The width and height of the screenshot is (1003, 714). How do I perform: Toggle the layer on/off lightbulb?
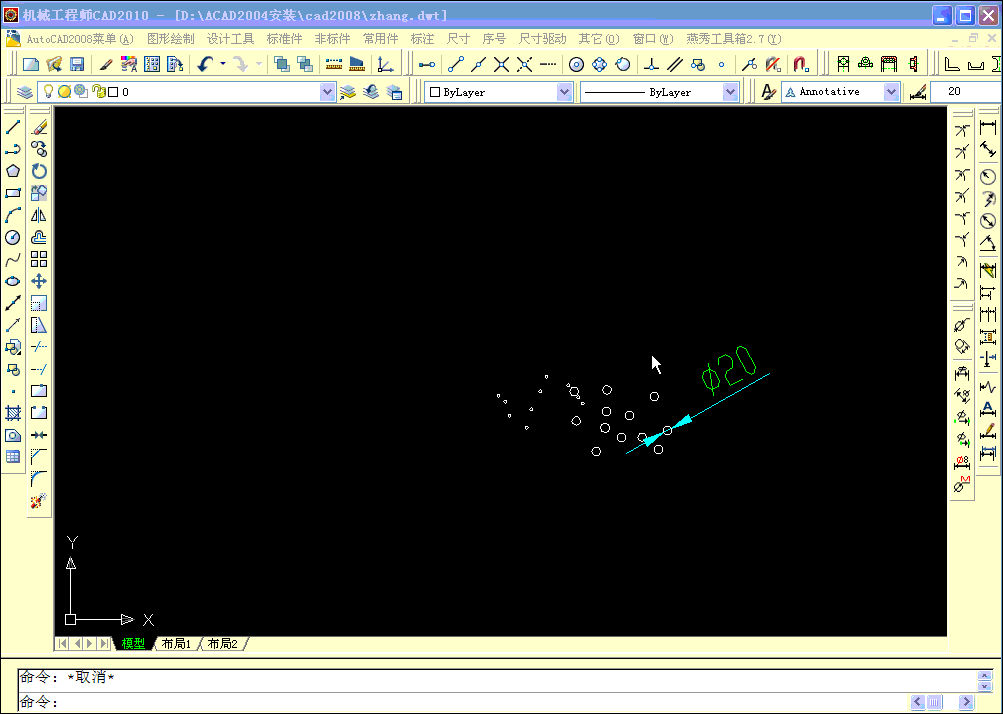(x=48, y=91)
